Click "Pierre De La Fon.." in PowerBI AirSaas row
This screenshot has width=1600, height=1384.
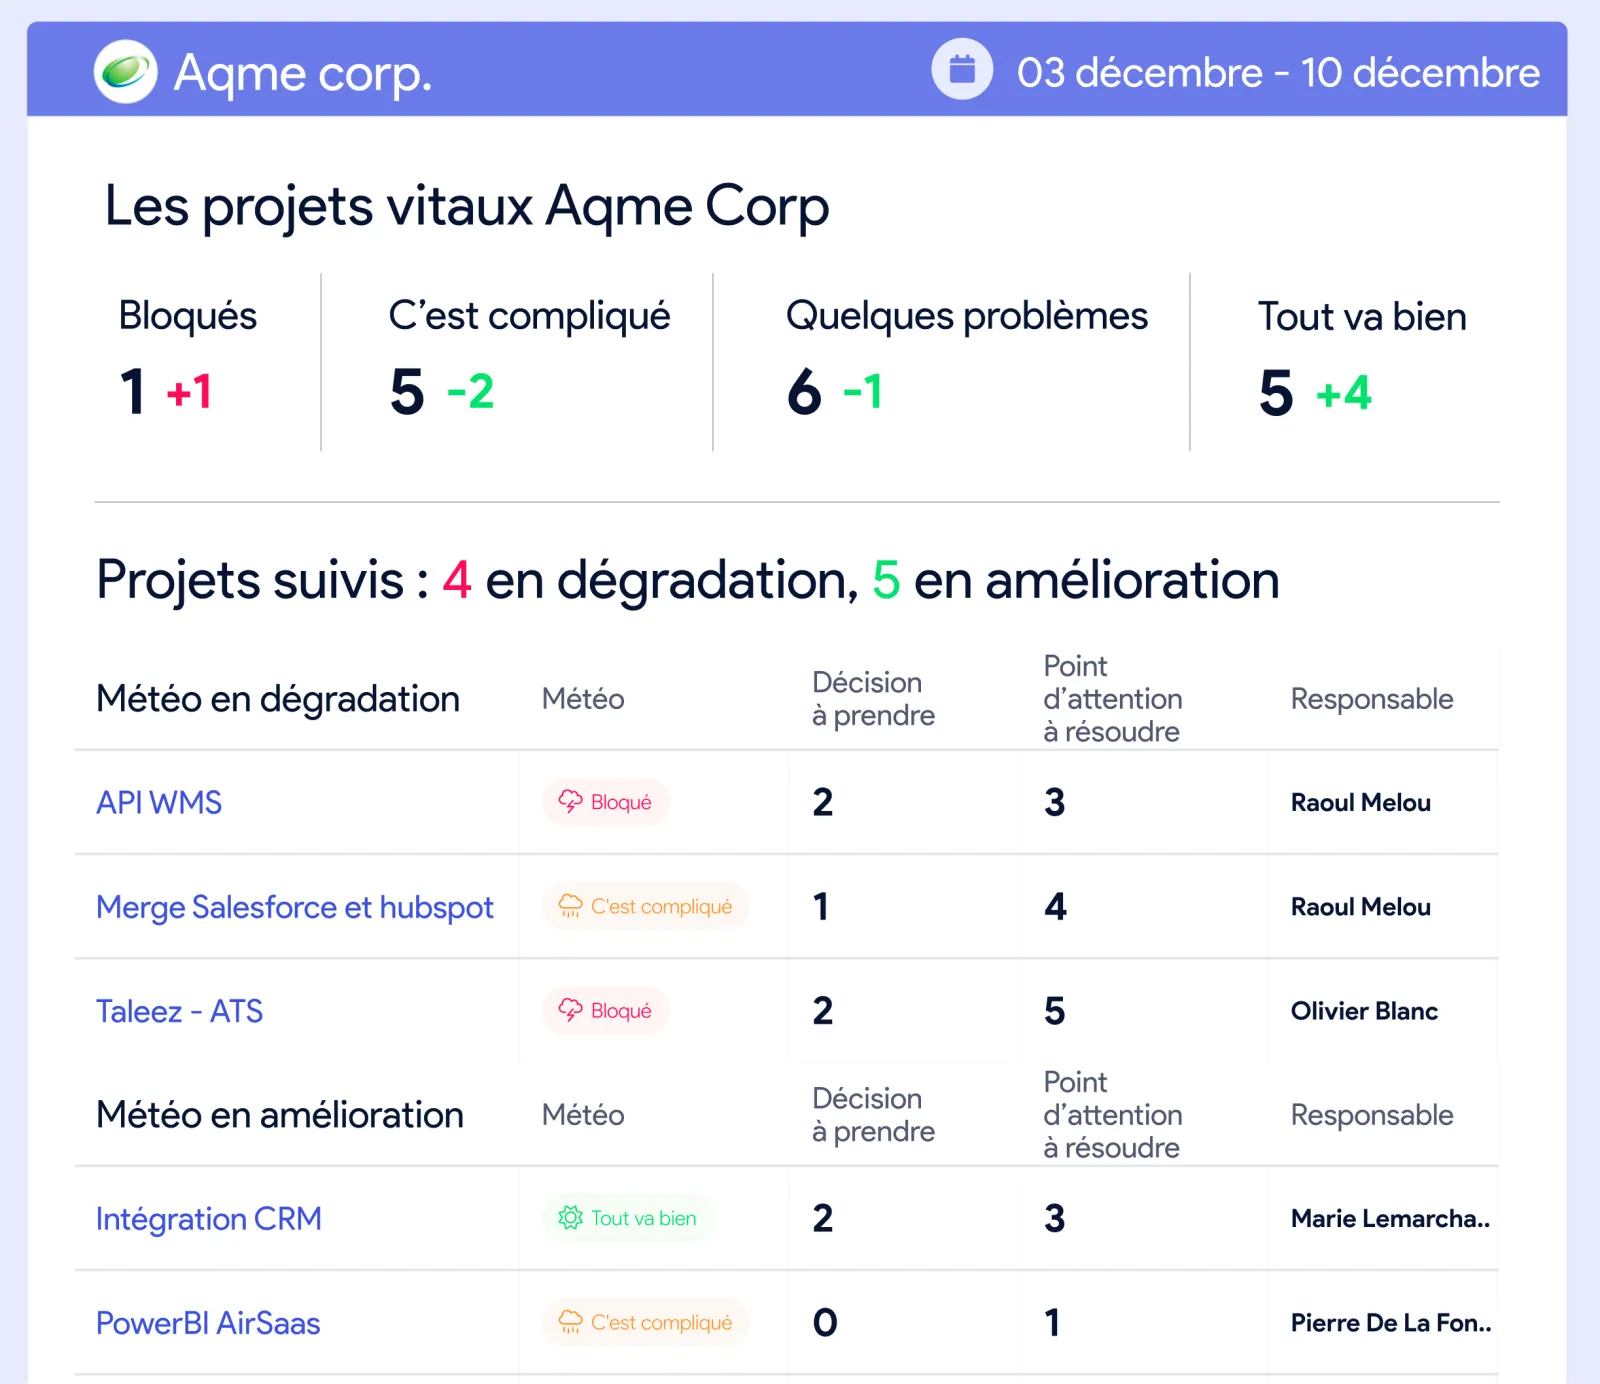[x=1391, y=1323]
